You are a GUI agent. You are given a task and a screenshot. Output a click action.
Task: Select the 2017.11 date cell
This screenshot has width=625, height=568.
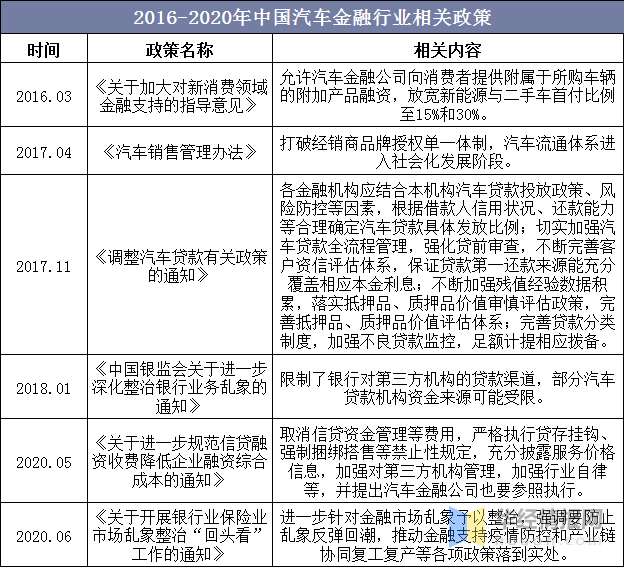[x=44, y=266]
